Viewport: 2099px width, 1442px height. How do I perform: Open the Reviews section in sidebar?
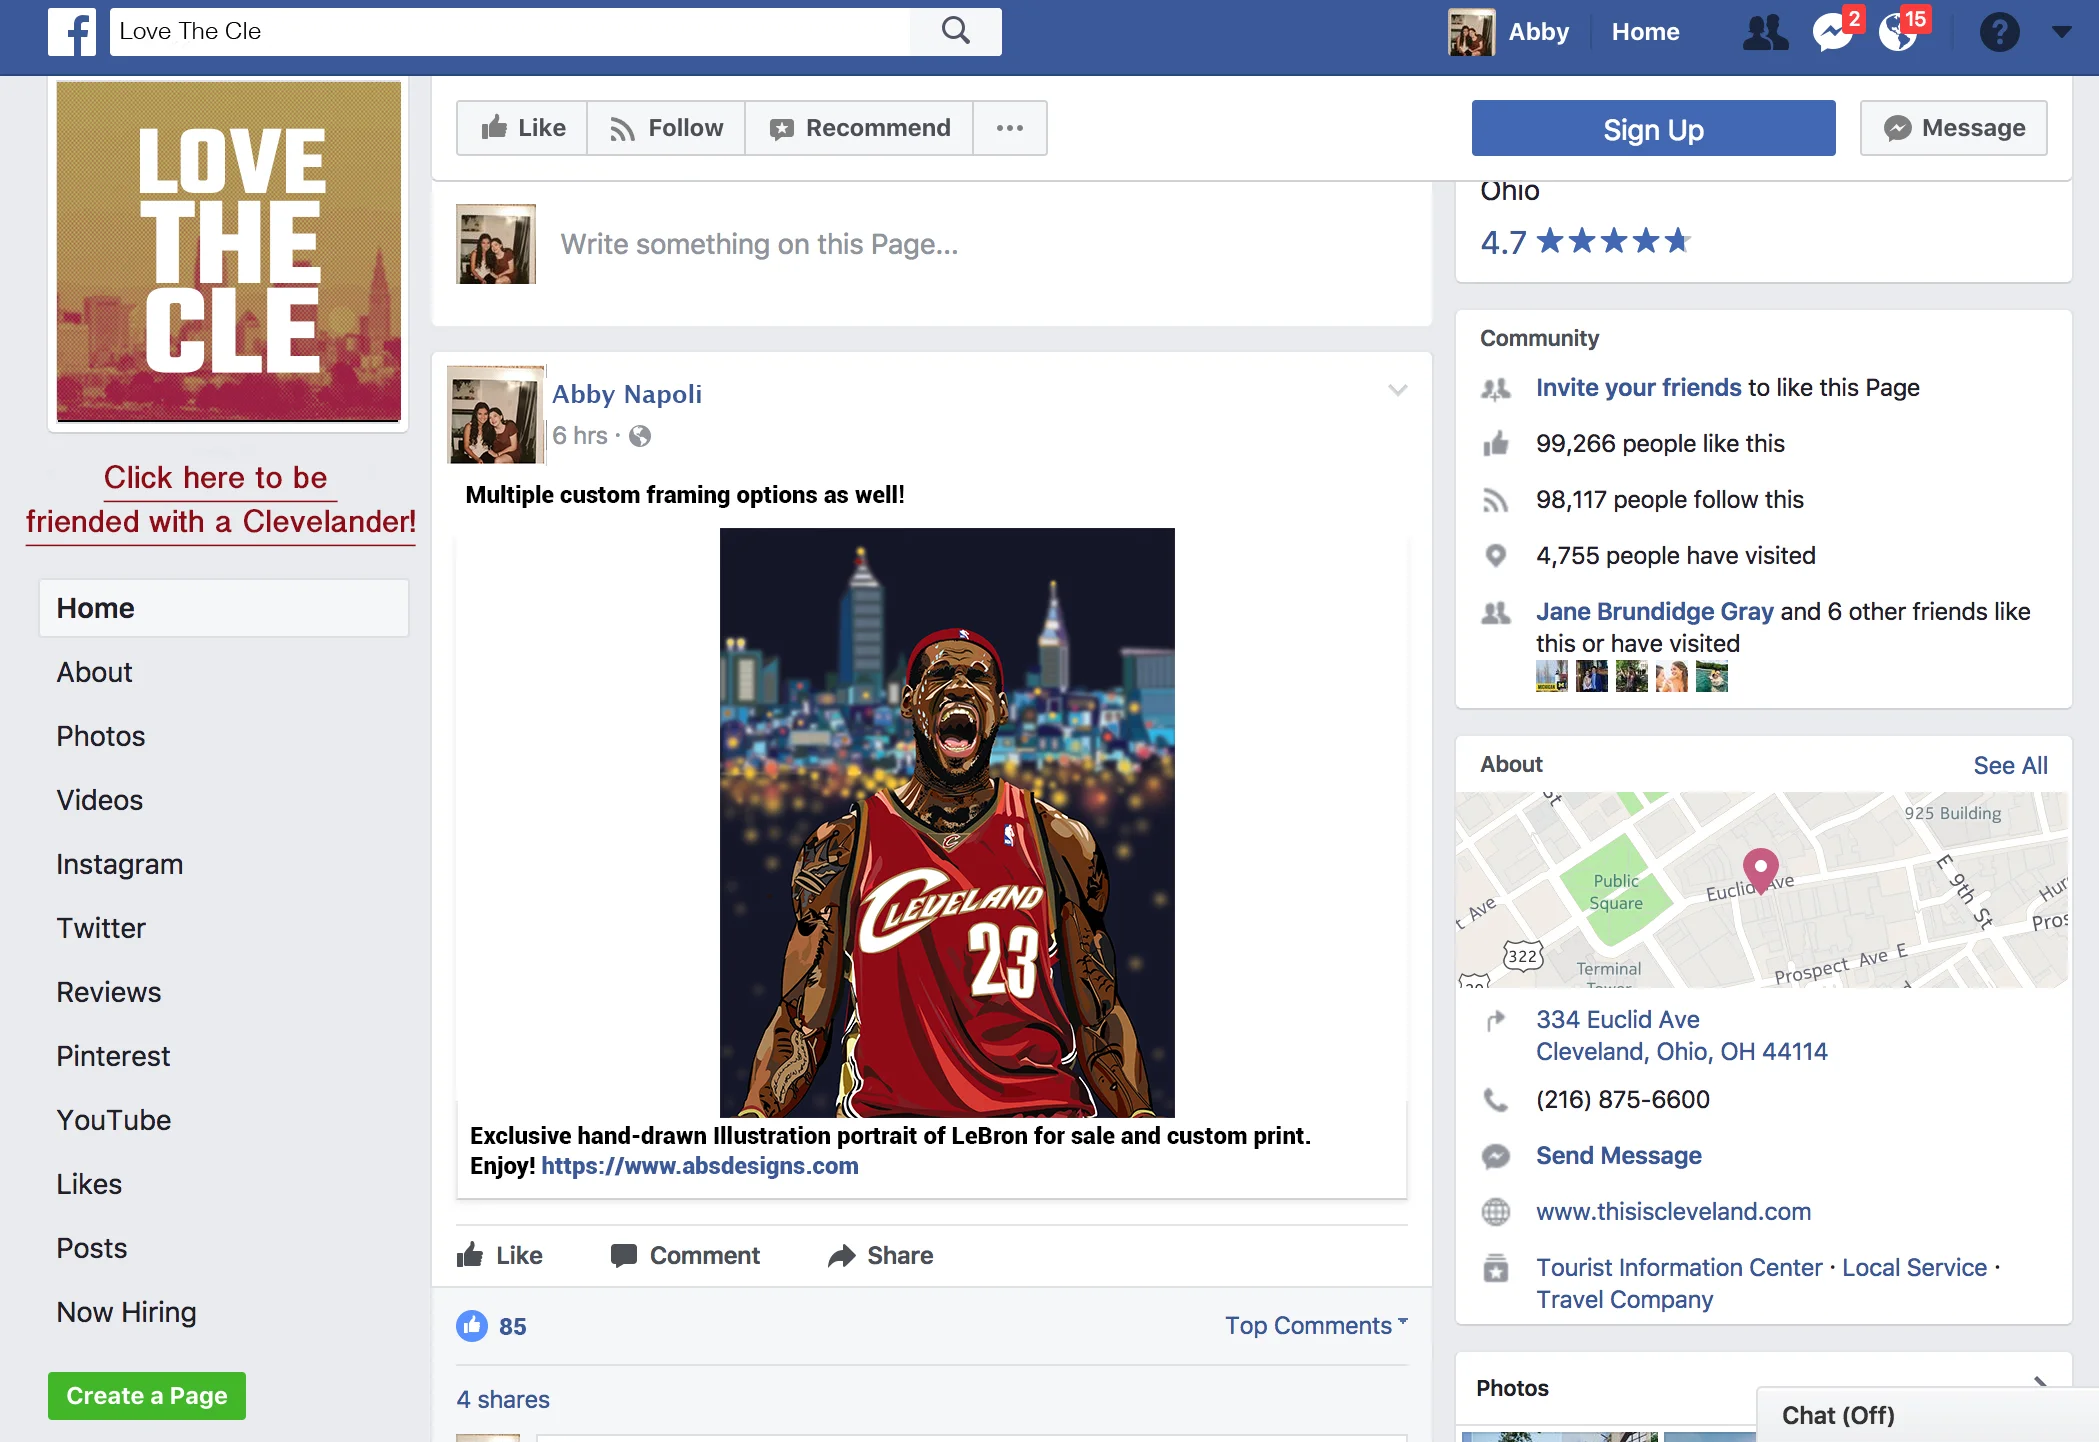coord(108,992)
